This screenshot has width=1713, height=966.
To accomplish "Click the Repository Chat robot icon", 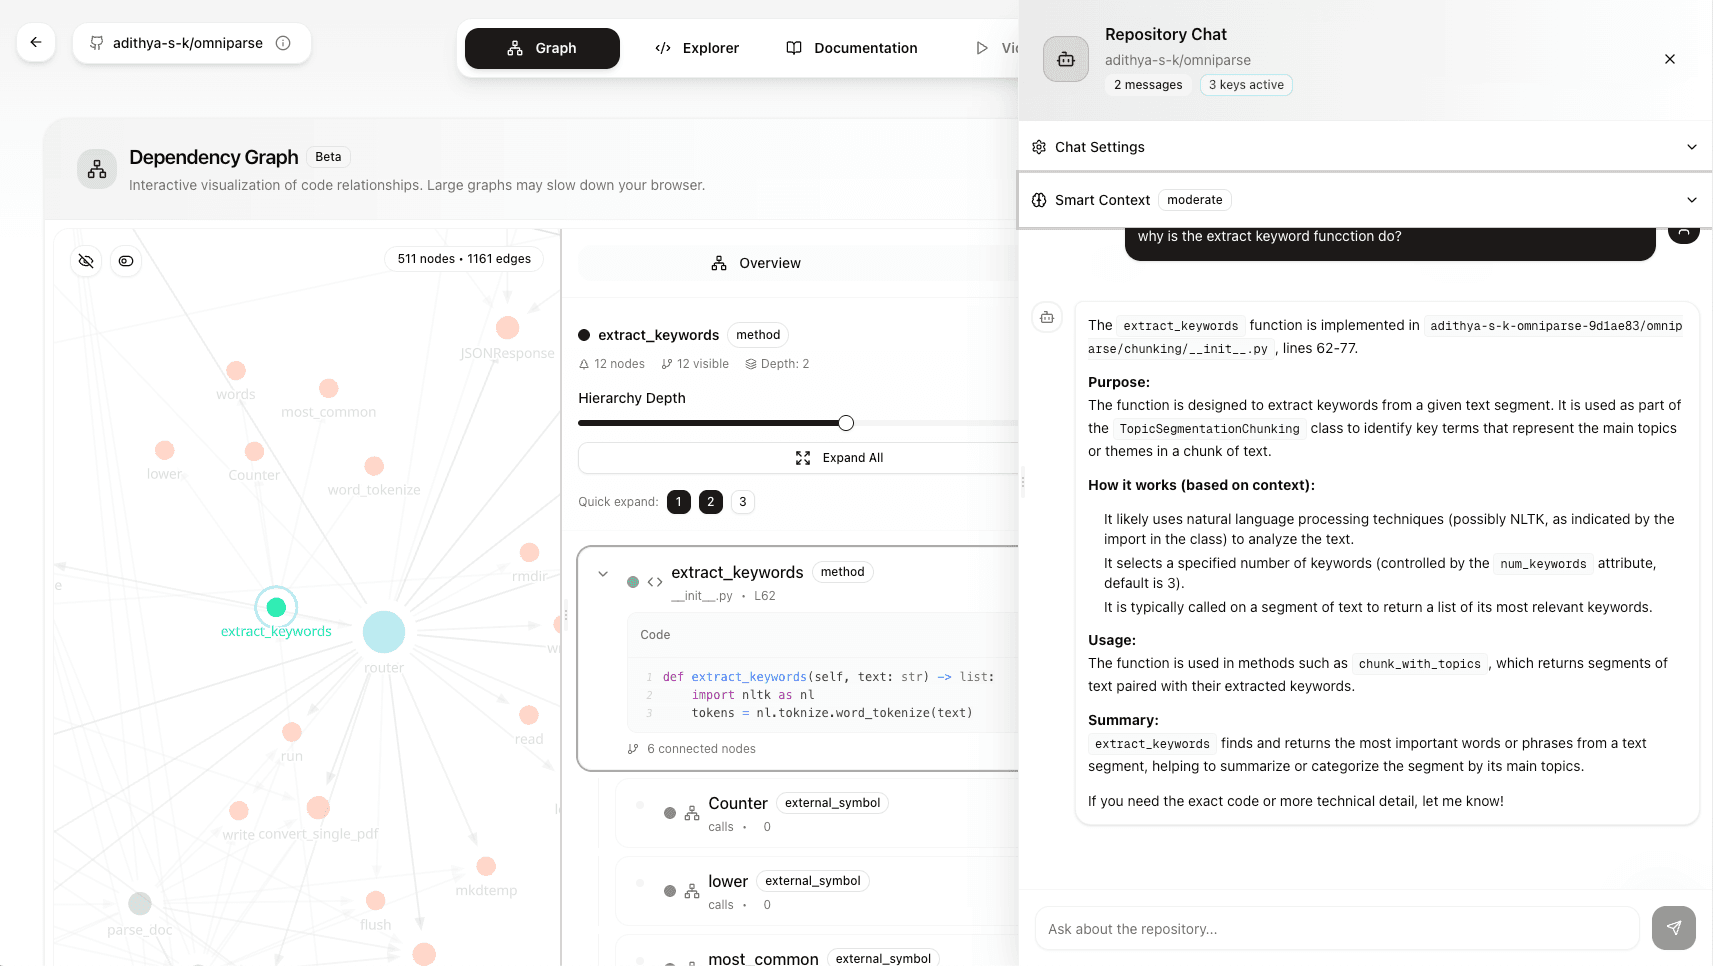I will (1065, 60).
